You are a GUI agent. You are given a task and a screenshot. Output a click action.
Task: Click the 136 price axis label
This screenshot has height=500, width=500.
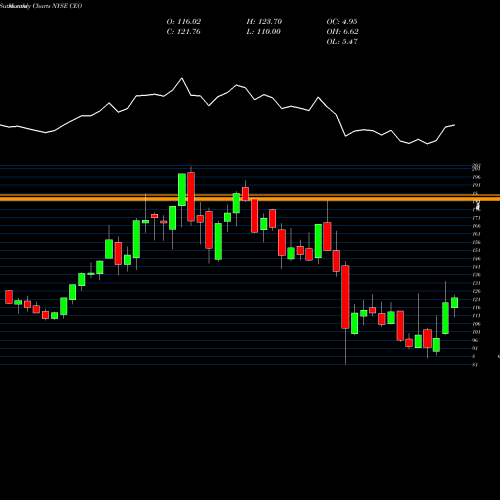tap(476, 275)
